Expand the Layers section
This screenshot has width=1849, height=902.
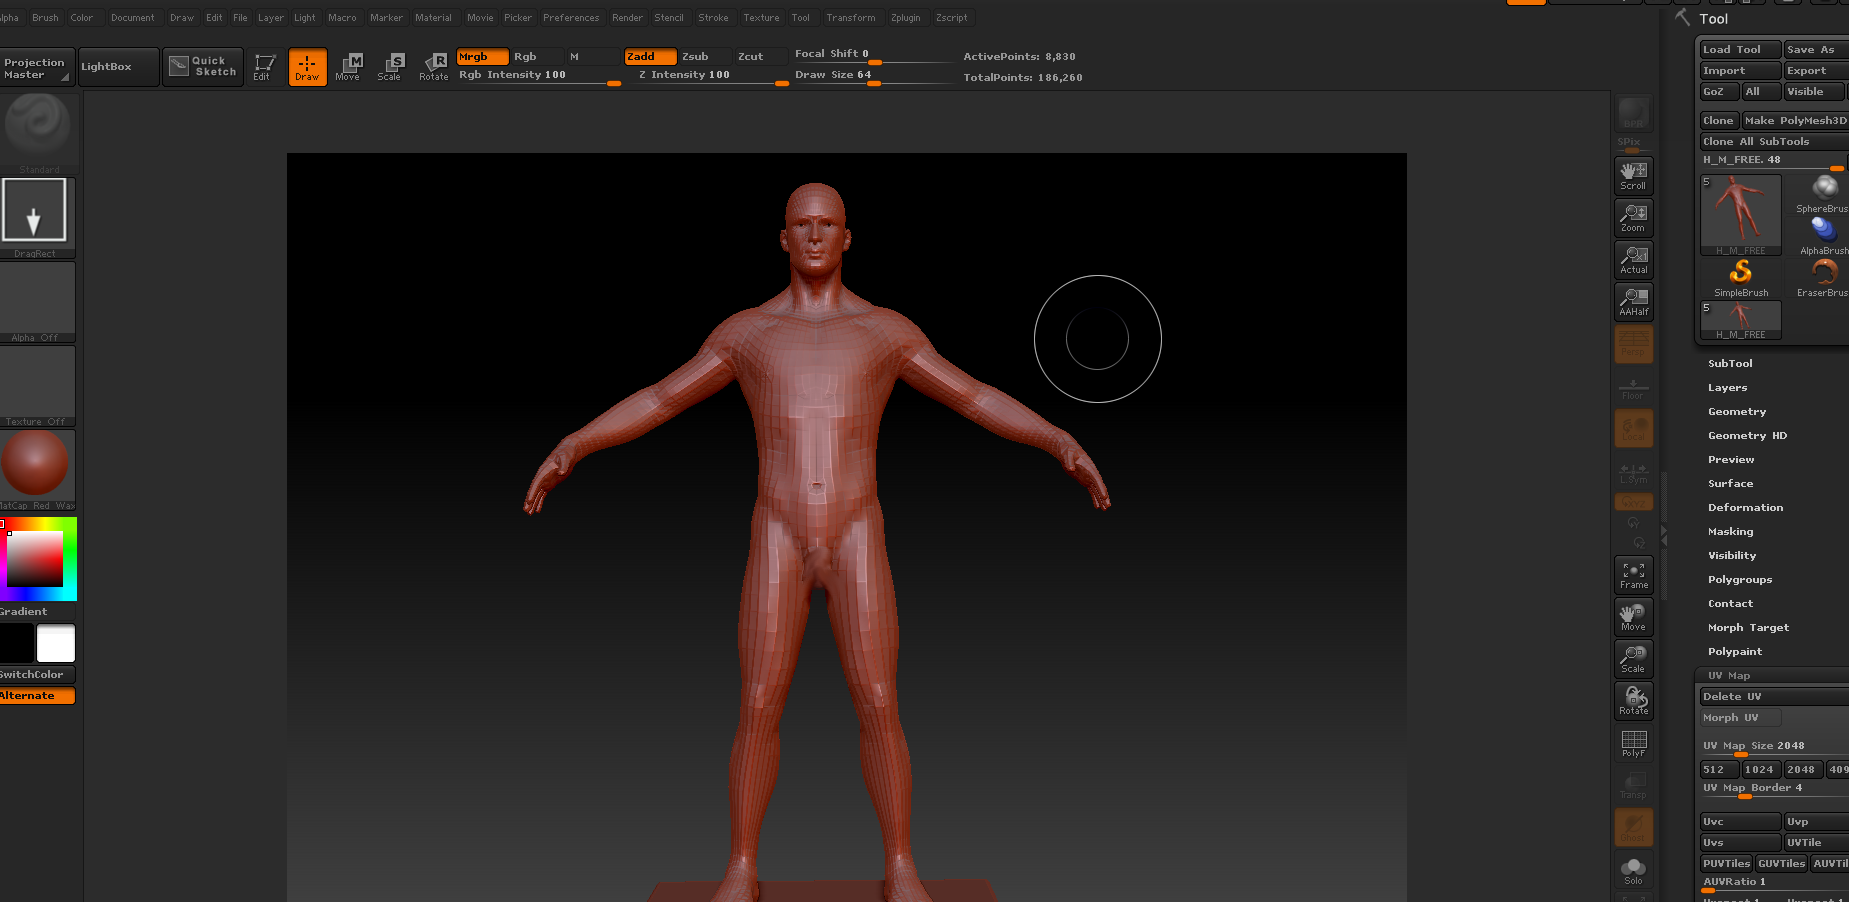tap(1727, 388)
